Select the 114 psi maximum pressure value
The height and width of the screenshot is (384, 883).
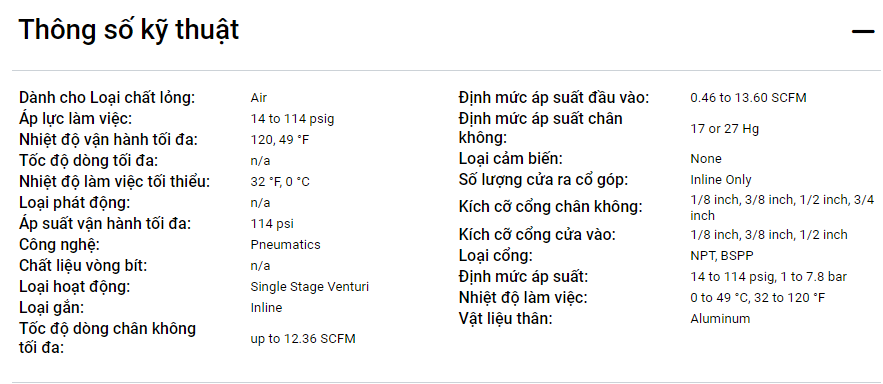coord(272,224)
